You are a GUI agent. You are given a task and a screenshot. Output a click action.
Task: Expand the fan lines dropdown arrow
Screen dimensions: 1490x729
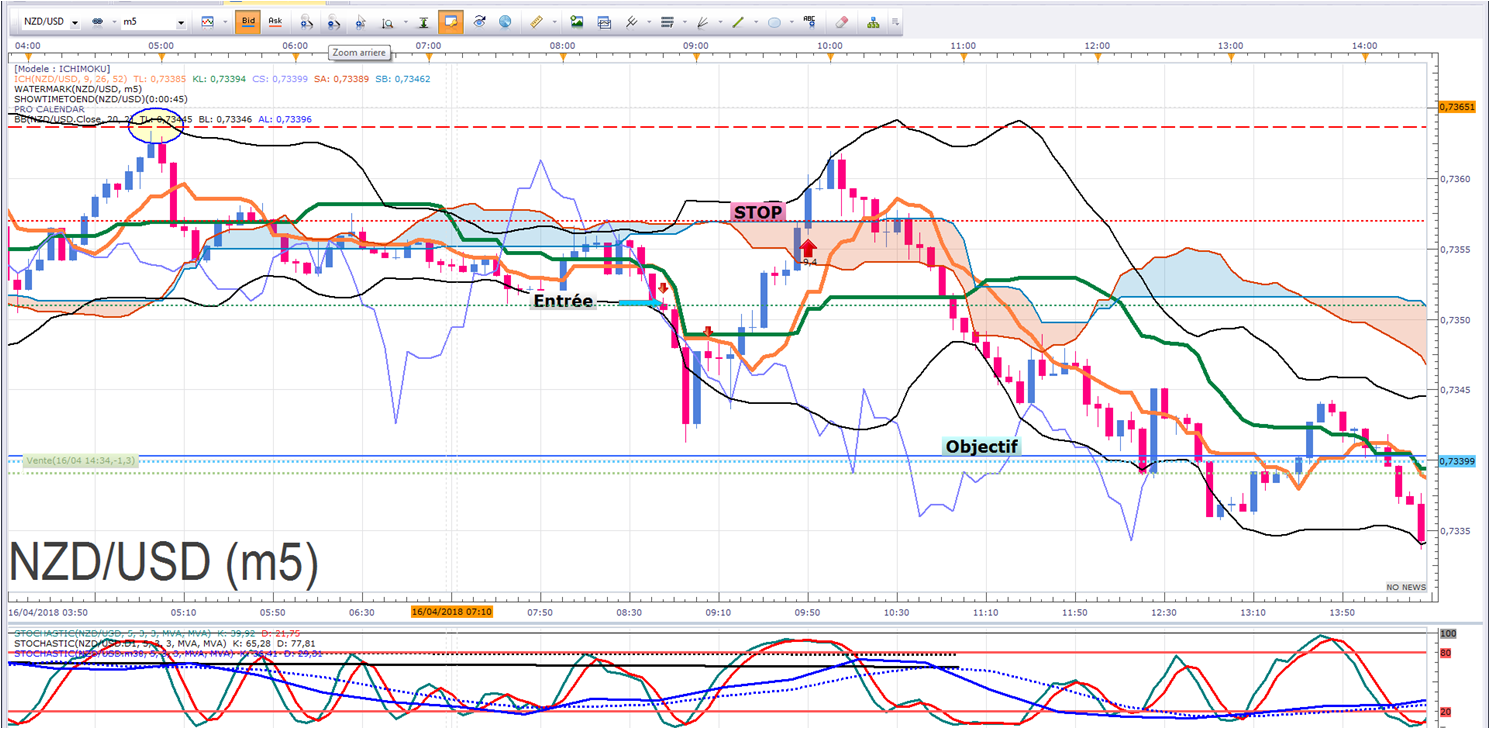pos(719,21)
